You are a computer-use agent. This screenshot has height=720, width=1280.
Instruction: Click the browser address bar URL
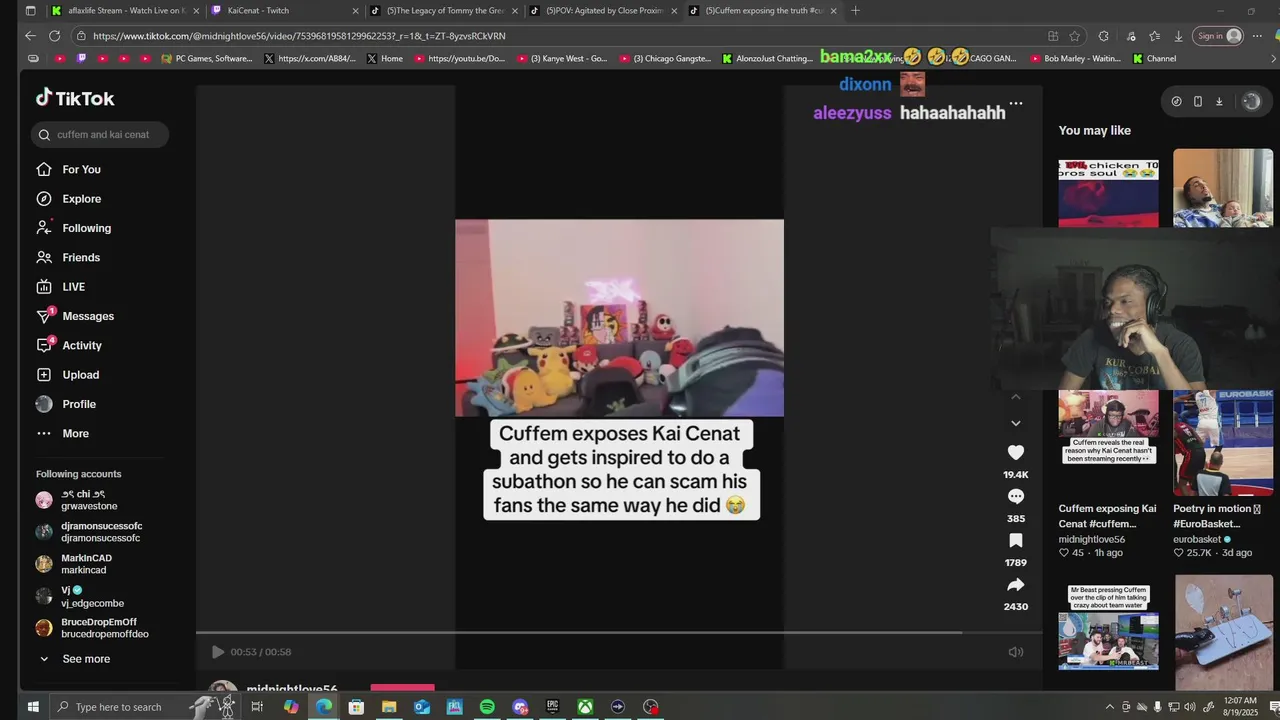coord(299,36)
